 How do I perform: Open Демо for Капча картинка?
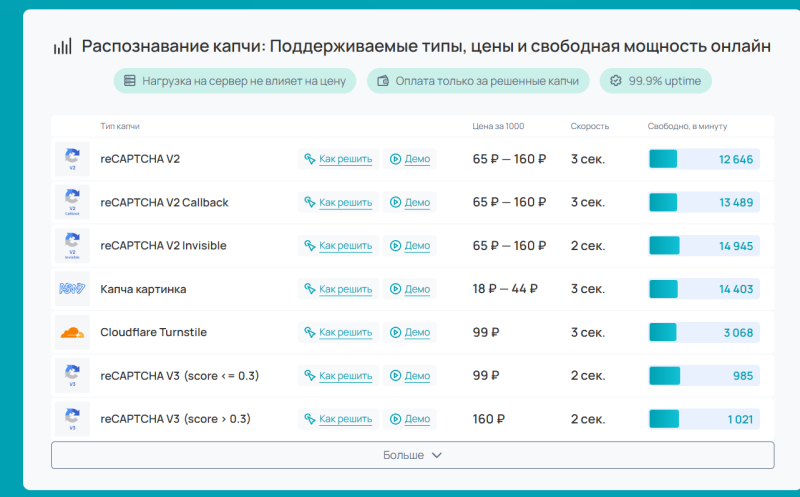pos(410,289)
